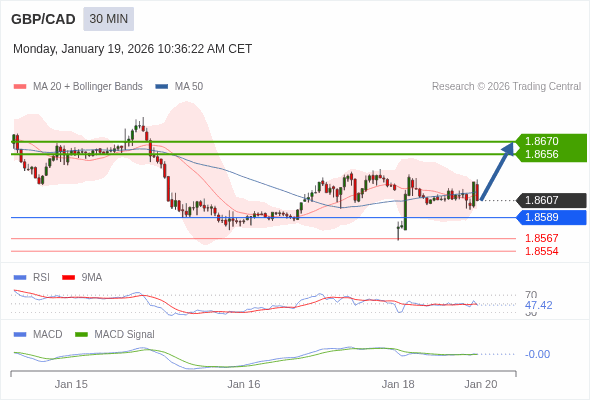Click the MACD legend label
This screenshot has height=400, width=590.
click(x=47, y=335)
